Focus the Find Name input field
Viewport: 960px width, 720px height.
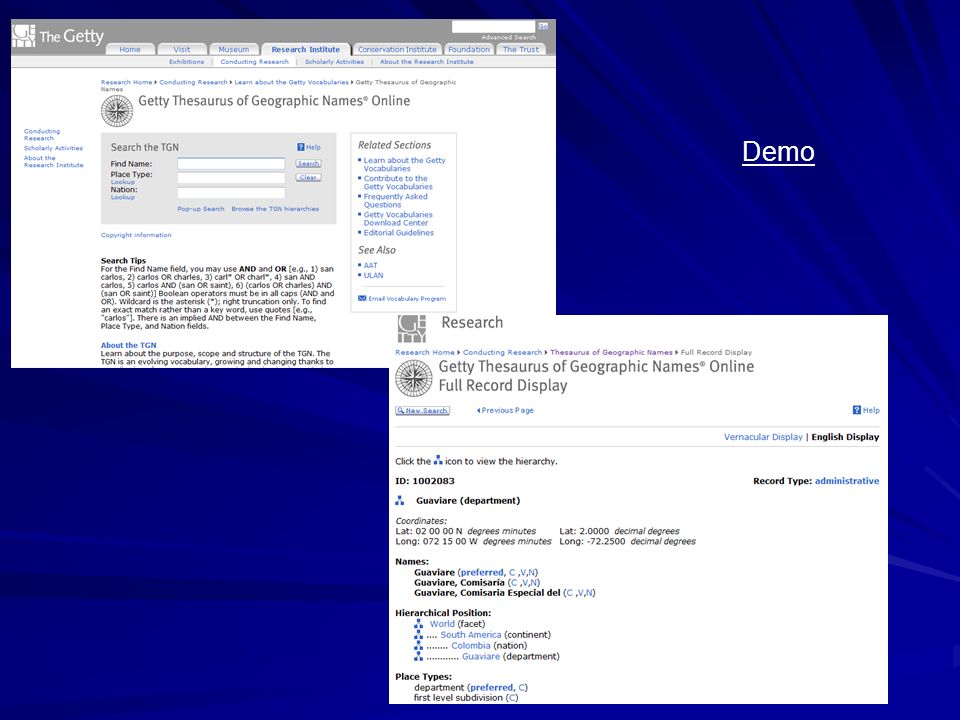(x=231, y=163)
